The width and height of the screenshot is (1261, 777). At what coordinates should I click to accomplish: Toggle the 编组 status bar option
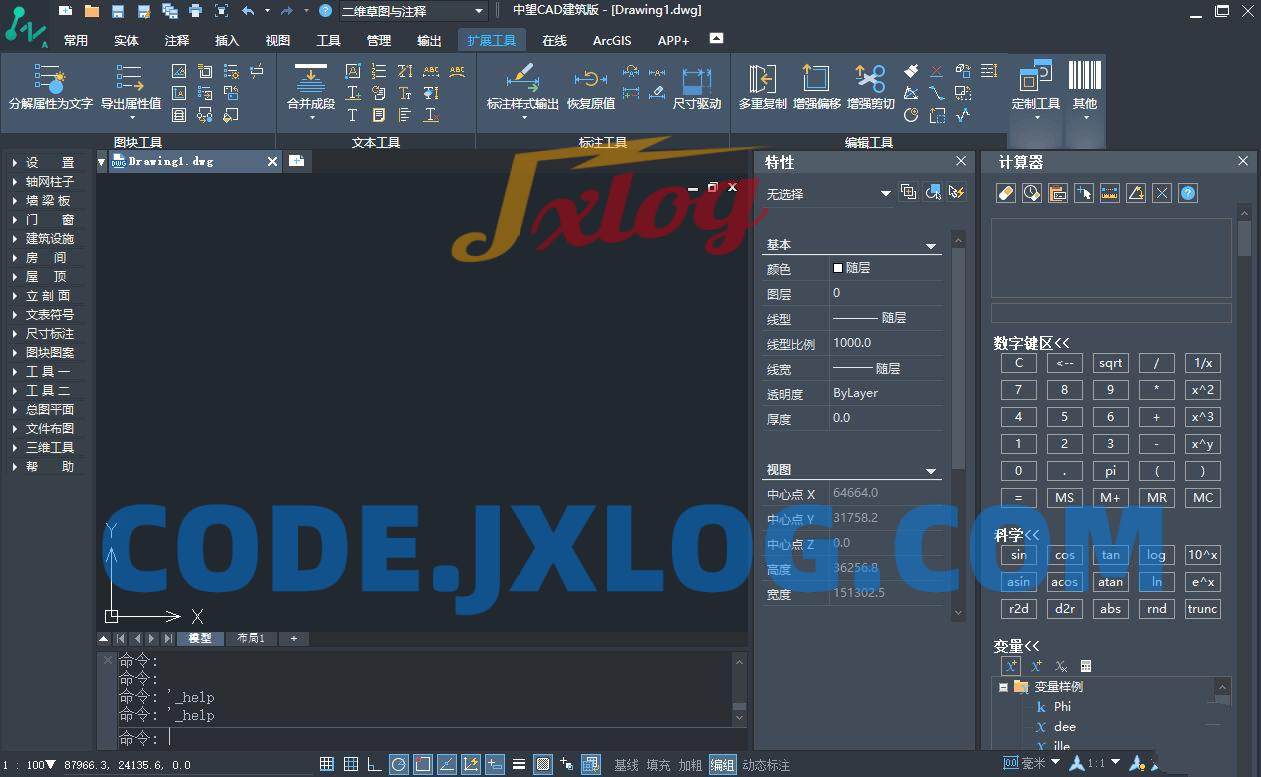click(x=721, y=765)
